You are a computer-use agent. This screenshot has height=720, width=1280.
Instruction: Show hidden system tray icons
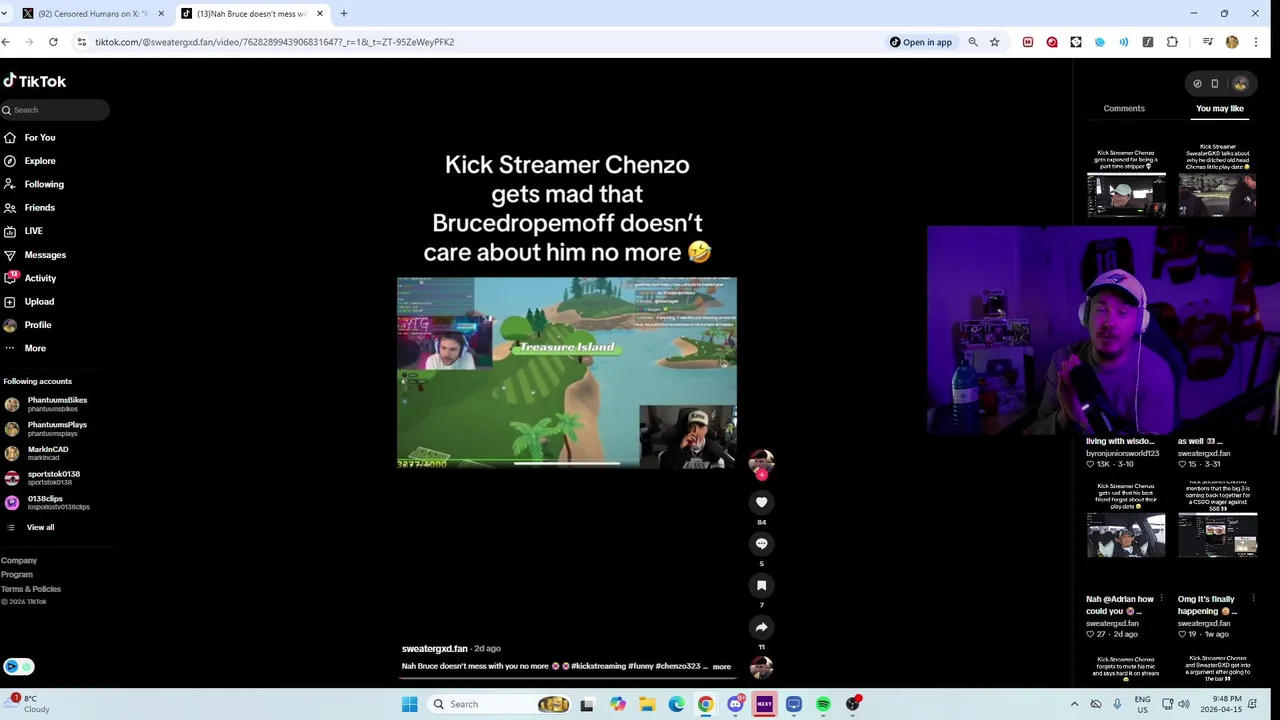pos(1075,704)
